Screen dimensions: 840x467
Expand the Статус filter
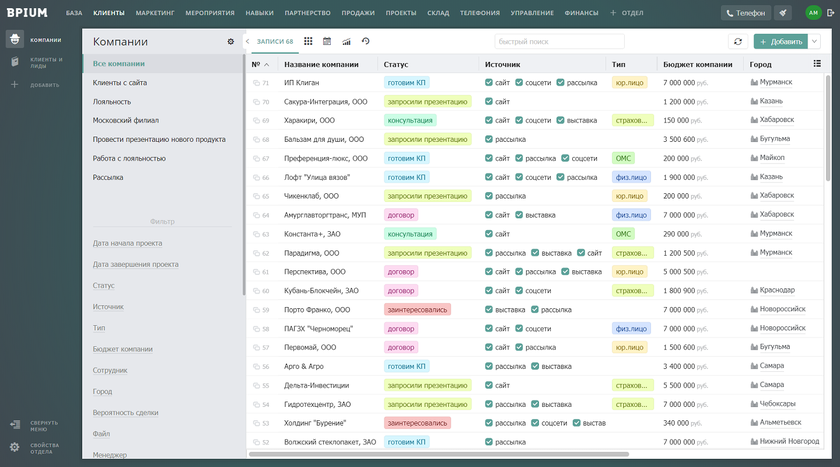click(x=104, y=285)
